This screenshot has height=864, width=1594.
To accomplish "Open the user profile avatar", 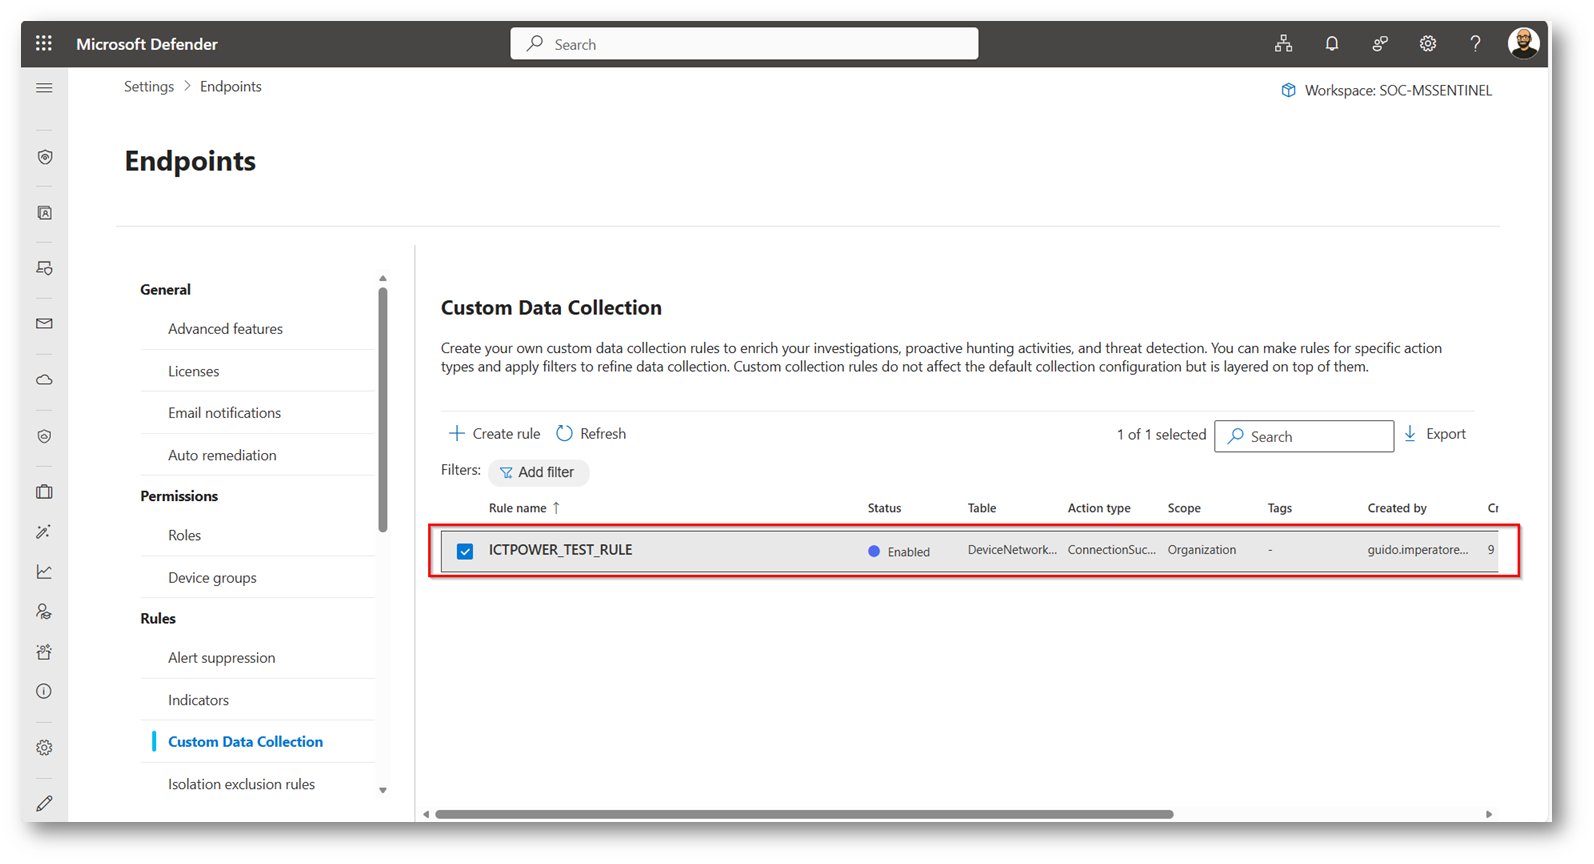I will pyautogui.click(x=1522, y=44).
